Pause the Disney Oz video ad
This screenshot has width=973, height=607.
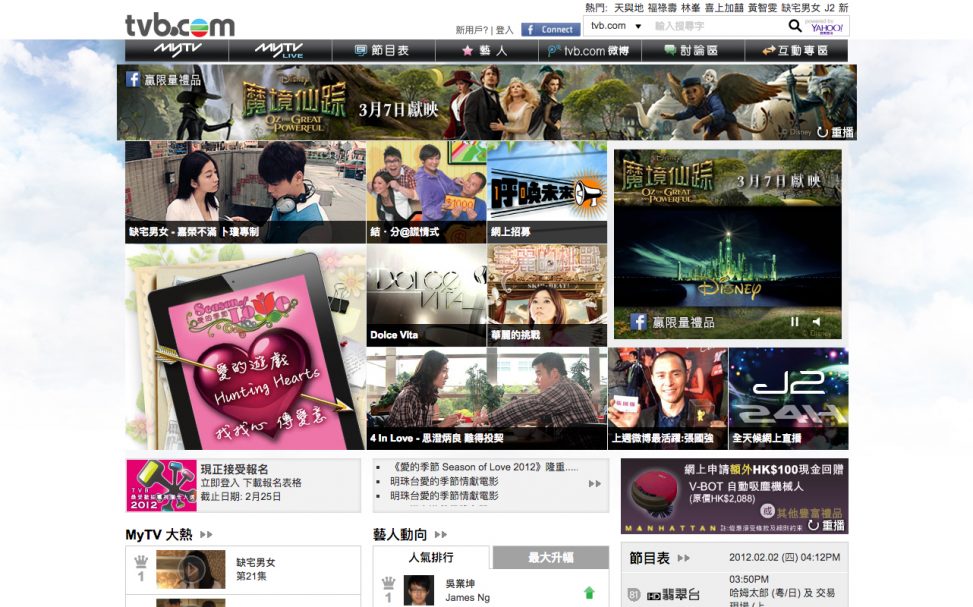click(x=794, y=321)
